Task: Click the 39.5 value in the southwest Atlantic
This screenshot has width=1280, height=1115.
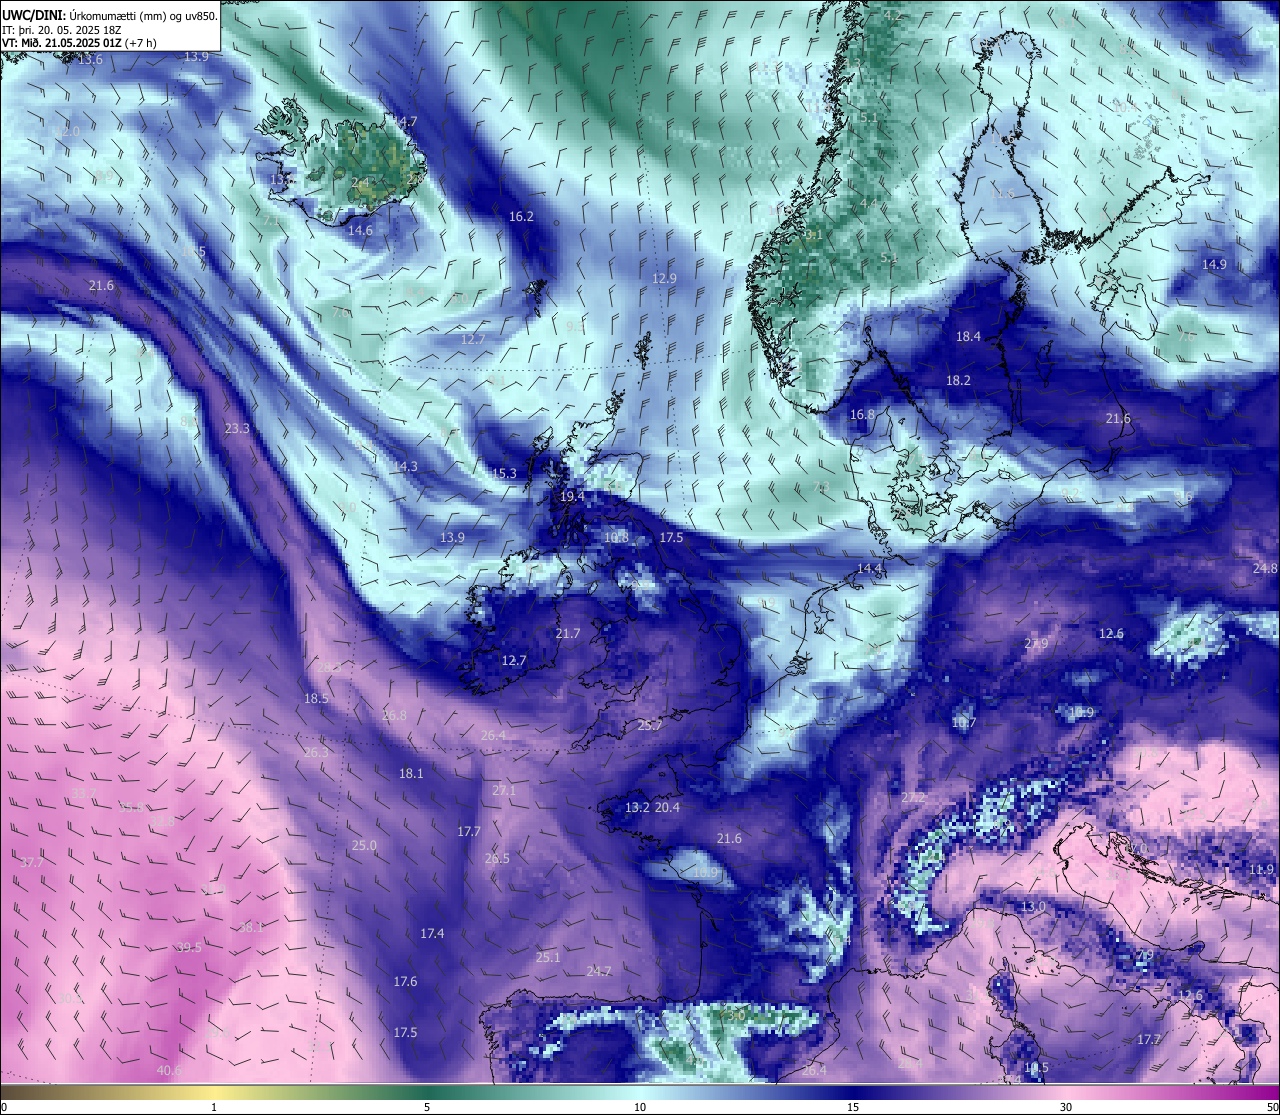Action: pos(189,947)
